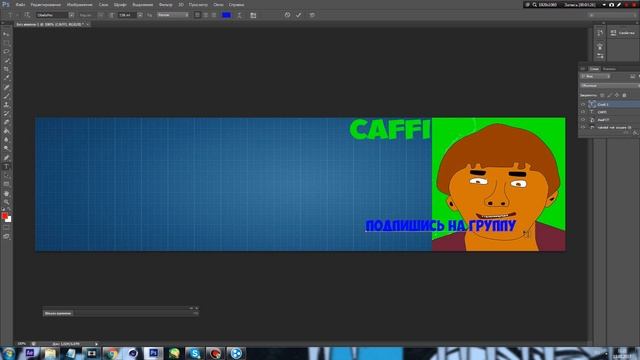Open the Окно menu
The height and width of the screenshot is (360, 640).
click(x=218, y=5)
